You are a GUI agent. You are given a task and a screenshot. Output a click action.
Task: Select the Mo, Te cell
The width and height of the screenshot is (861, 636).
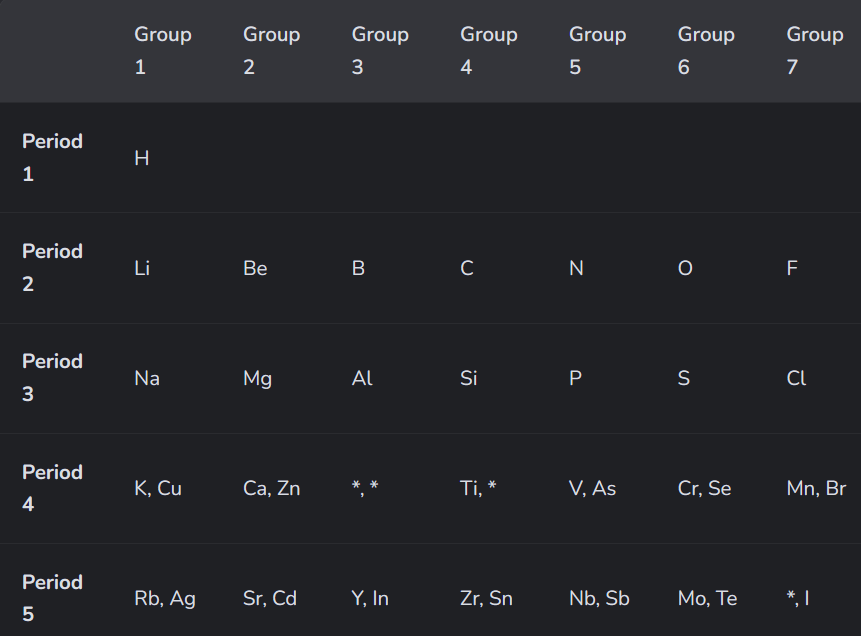(x=707, y=598)
